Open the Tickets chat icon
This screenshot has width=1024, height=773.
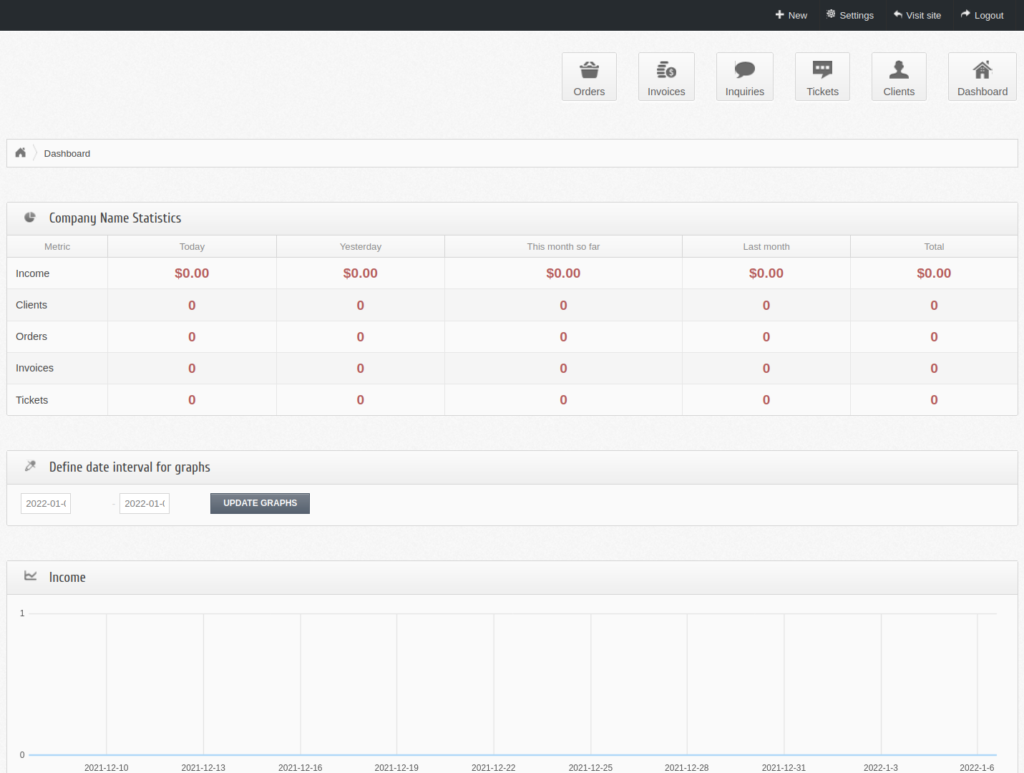coord(822,70)
